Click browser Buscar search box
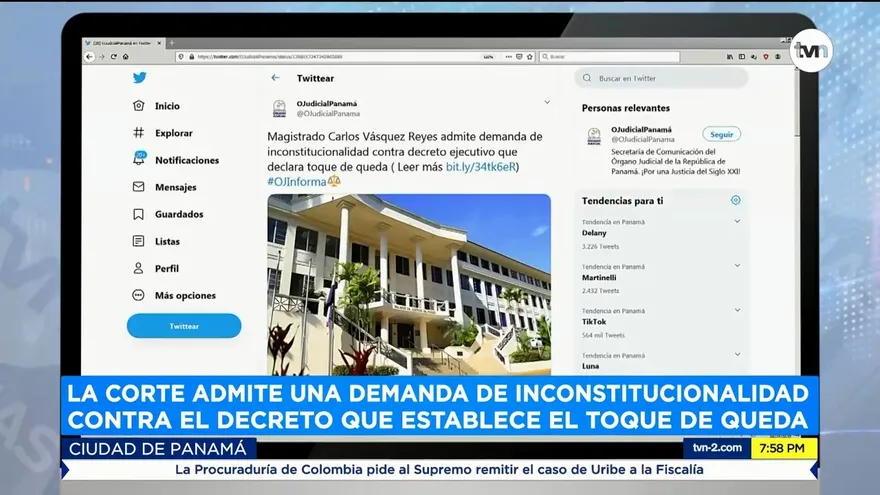Image resolution: width=880 pixels, height=495 pixels. [609, 57]
